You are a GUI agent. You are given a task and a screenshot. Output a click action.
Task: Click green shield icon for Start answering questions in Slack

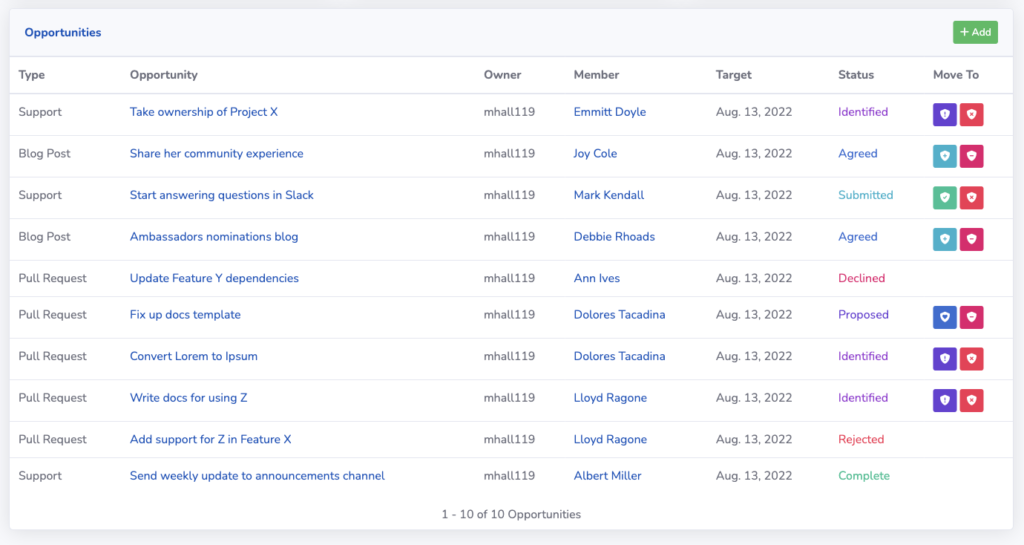(x=944, y=198)
